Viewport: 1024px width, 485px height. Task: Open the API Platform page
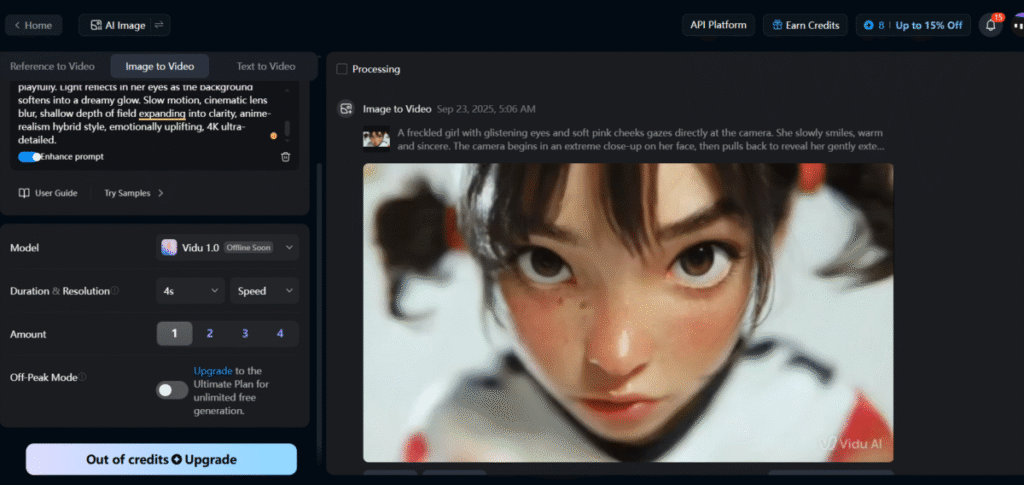point(718,25)
